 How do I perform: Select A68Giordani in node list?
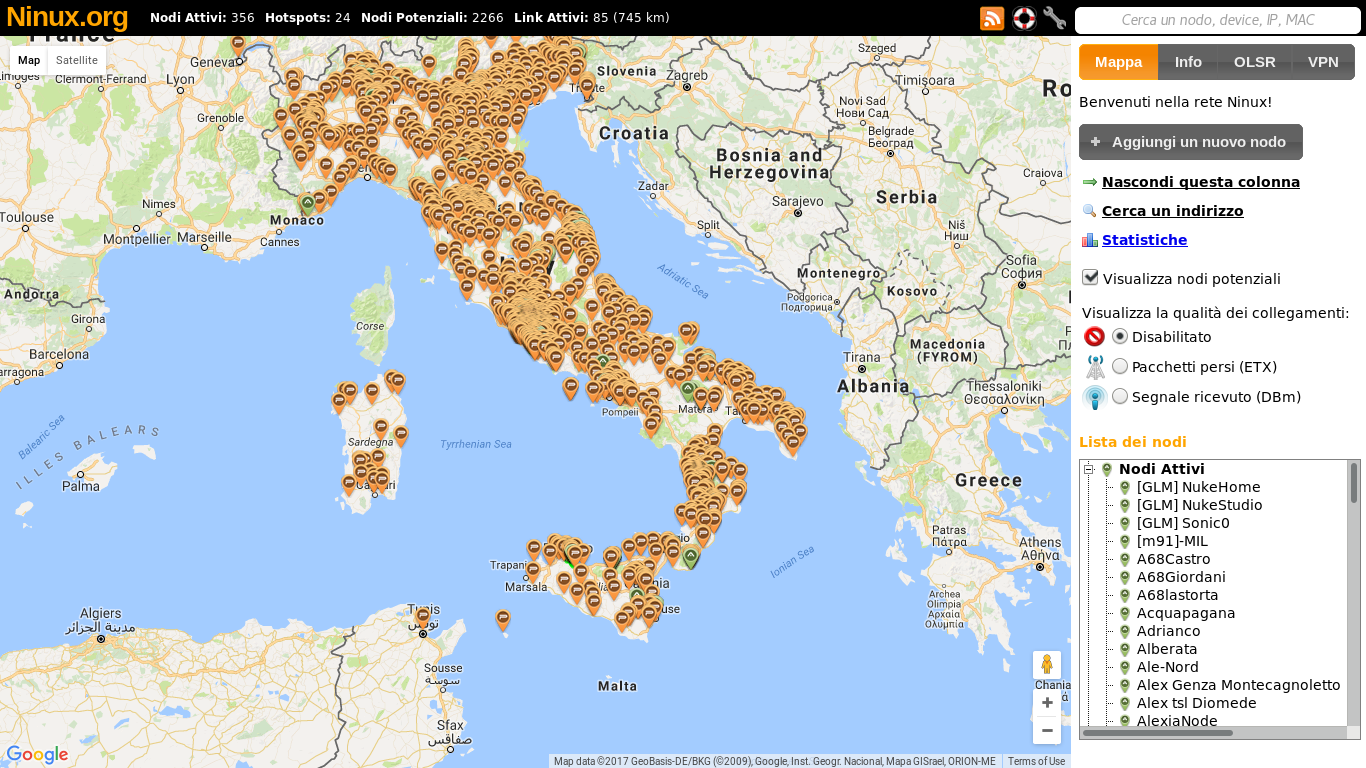(x=1181, y=577)
